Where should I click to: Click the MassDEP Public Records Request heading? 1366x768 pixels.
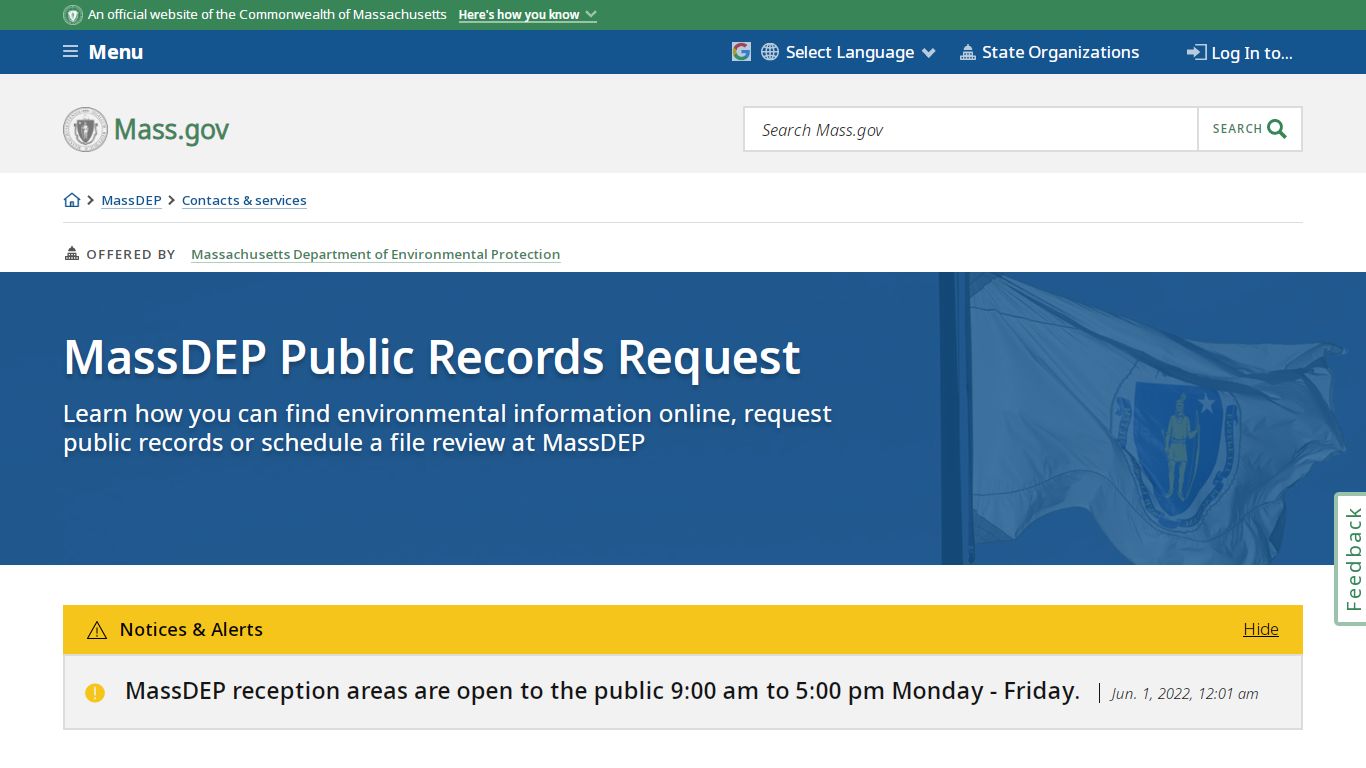[432, 357]
